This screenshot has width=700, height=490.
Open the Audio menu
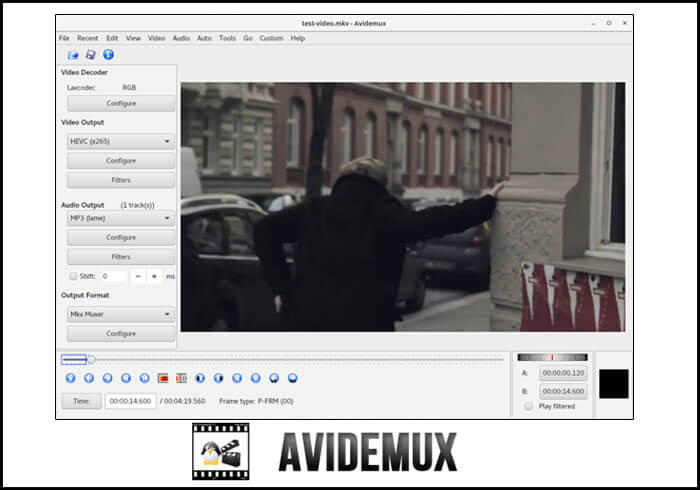181,38
